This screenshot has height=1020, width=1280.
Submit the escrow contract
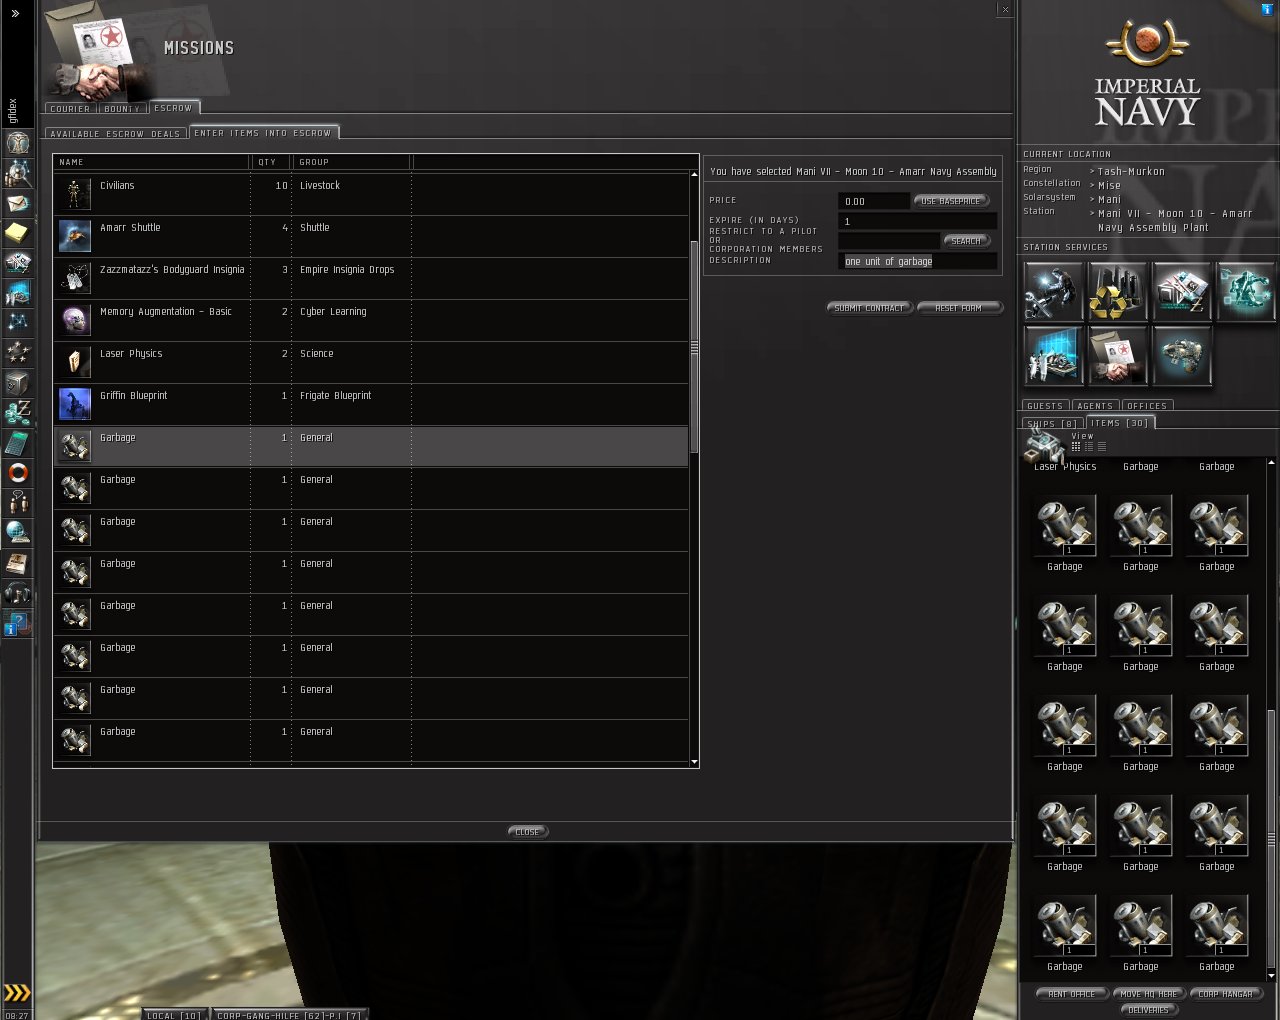coord(869,308)
